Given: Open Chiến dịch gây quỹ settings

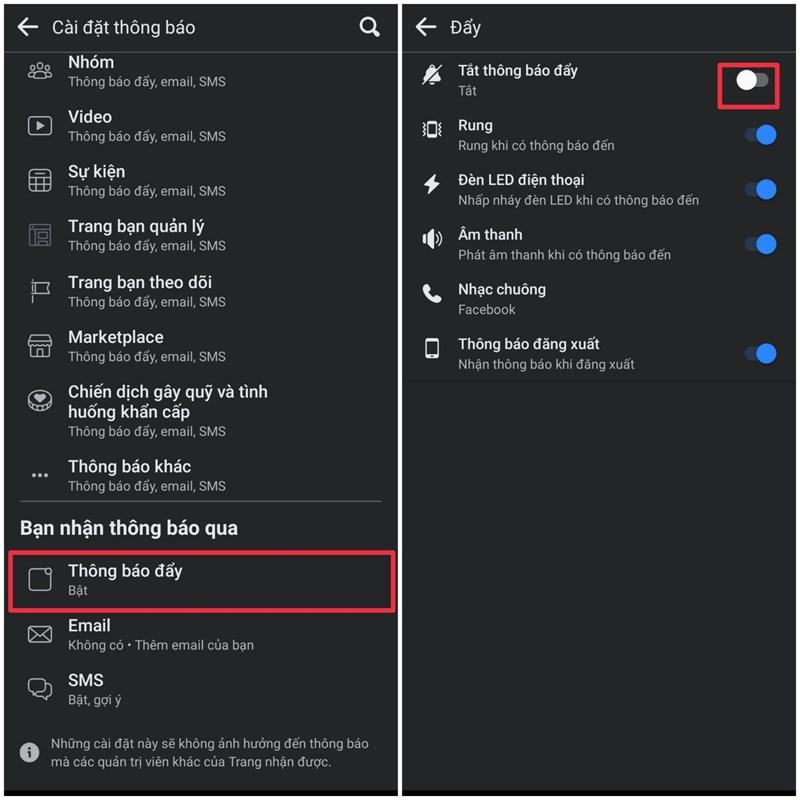Looking at the screenshot, I should (201, 411).
